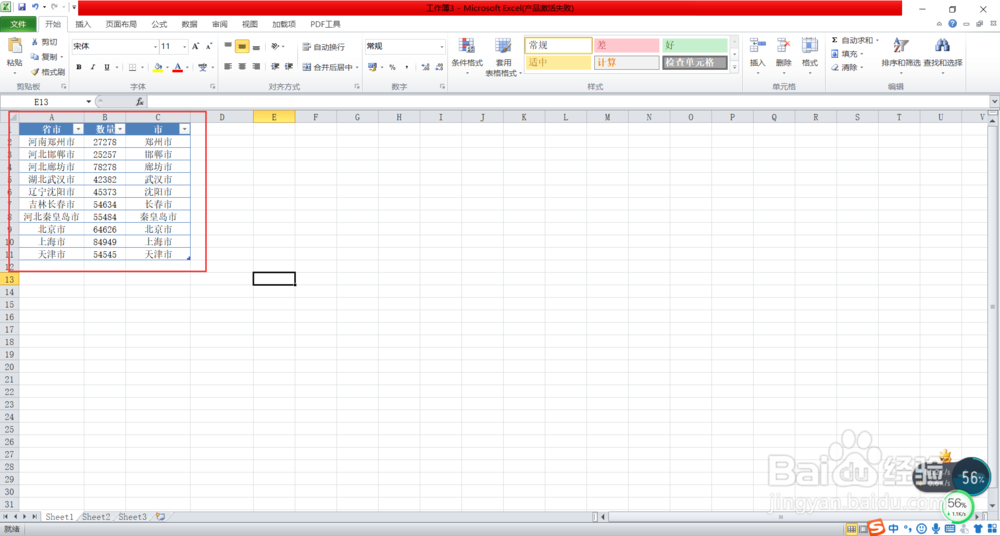The image size is (1000, 536).
Task: Apply percent style (%)
Action: point(392,67)
